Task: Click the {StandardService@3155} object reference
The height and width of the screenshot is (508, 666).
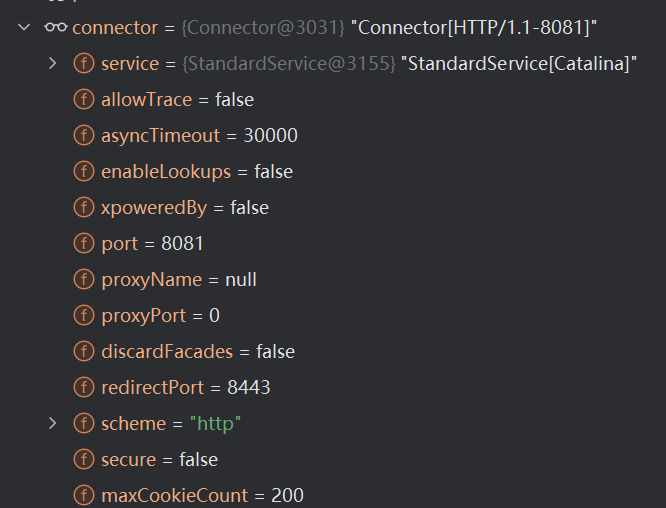Action: coord(288,64)
